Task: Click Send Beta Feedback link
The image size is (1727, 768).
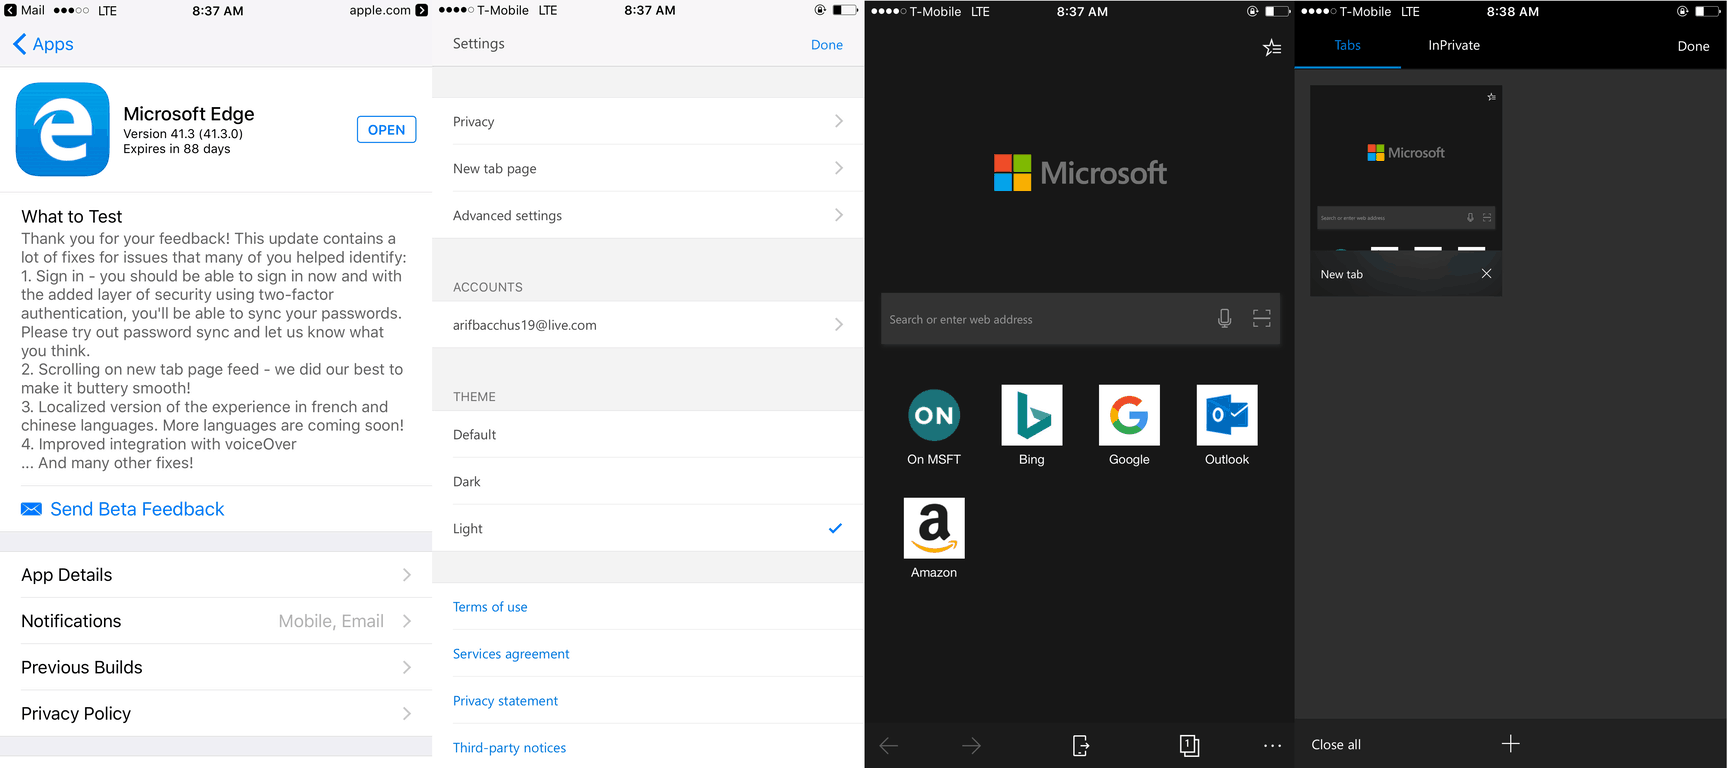Action: (x=137, y=509)
